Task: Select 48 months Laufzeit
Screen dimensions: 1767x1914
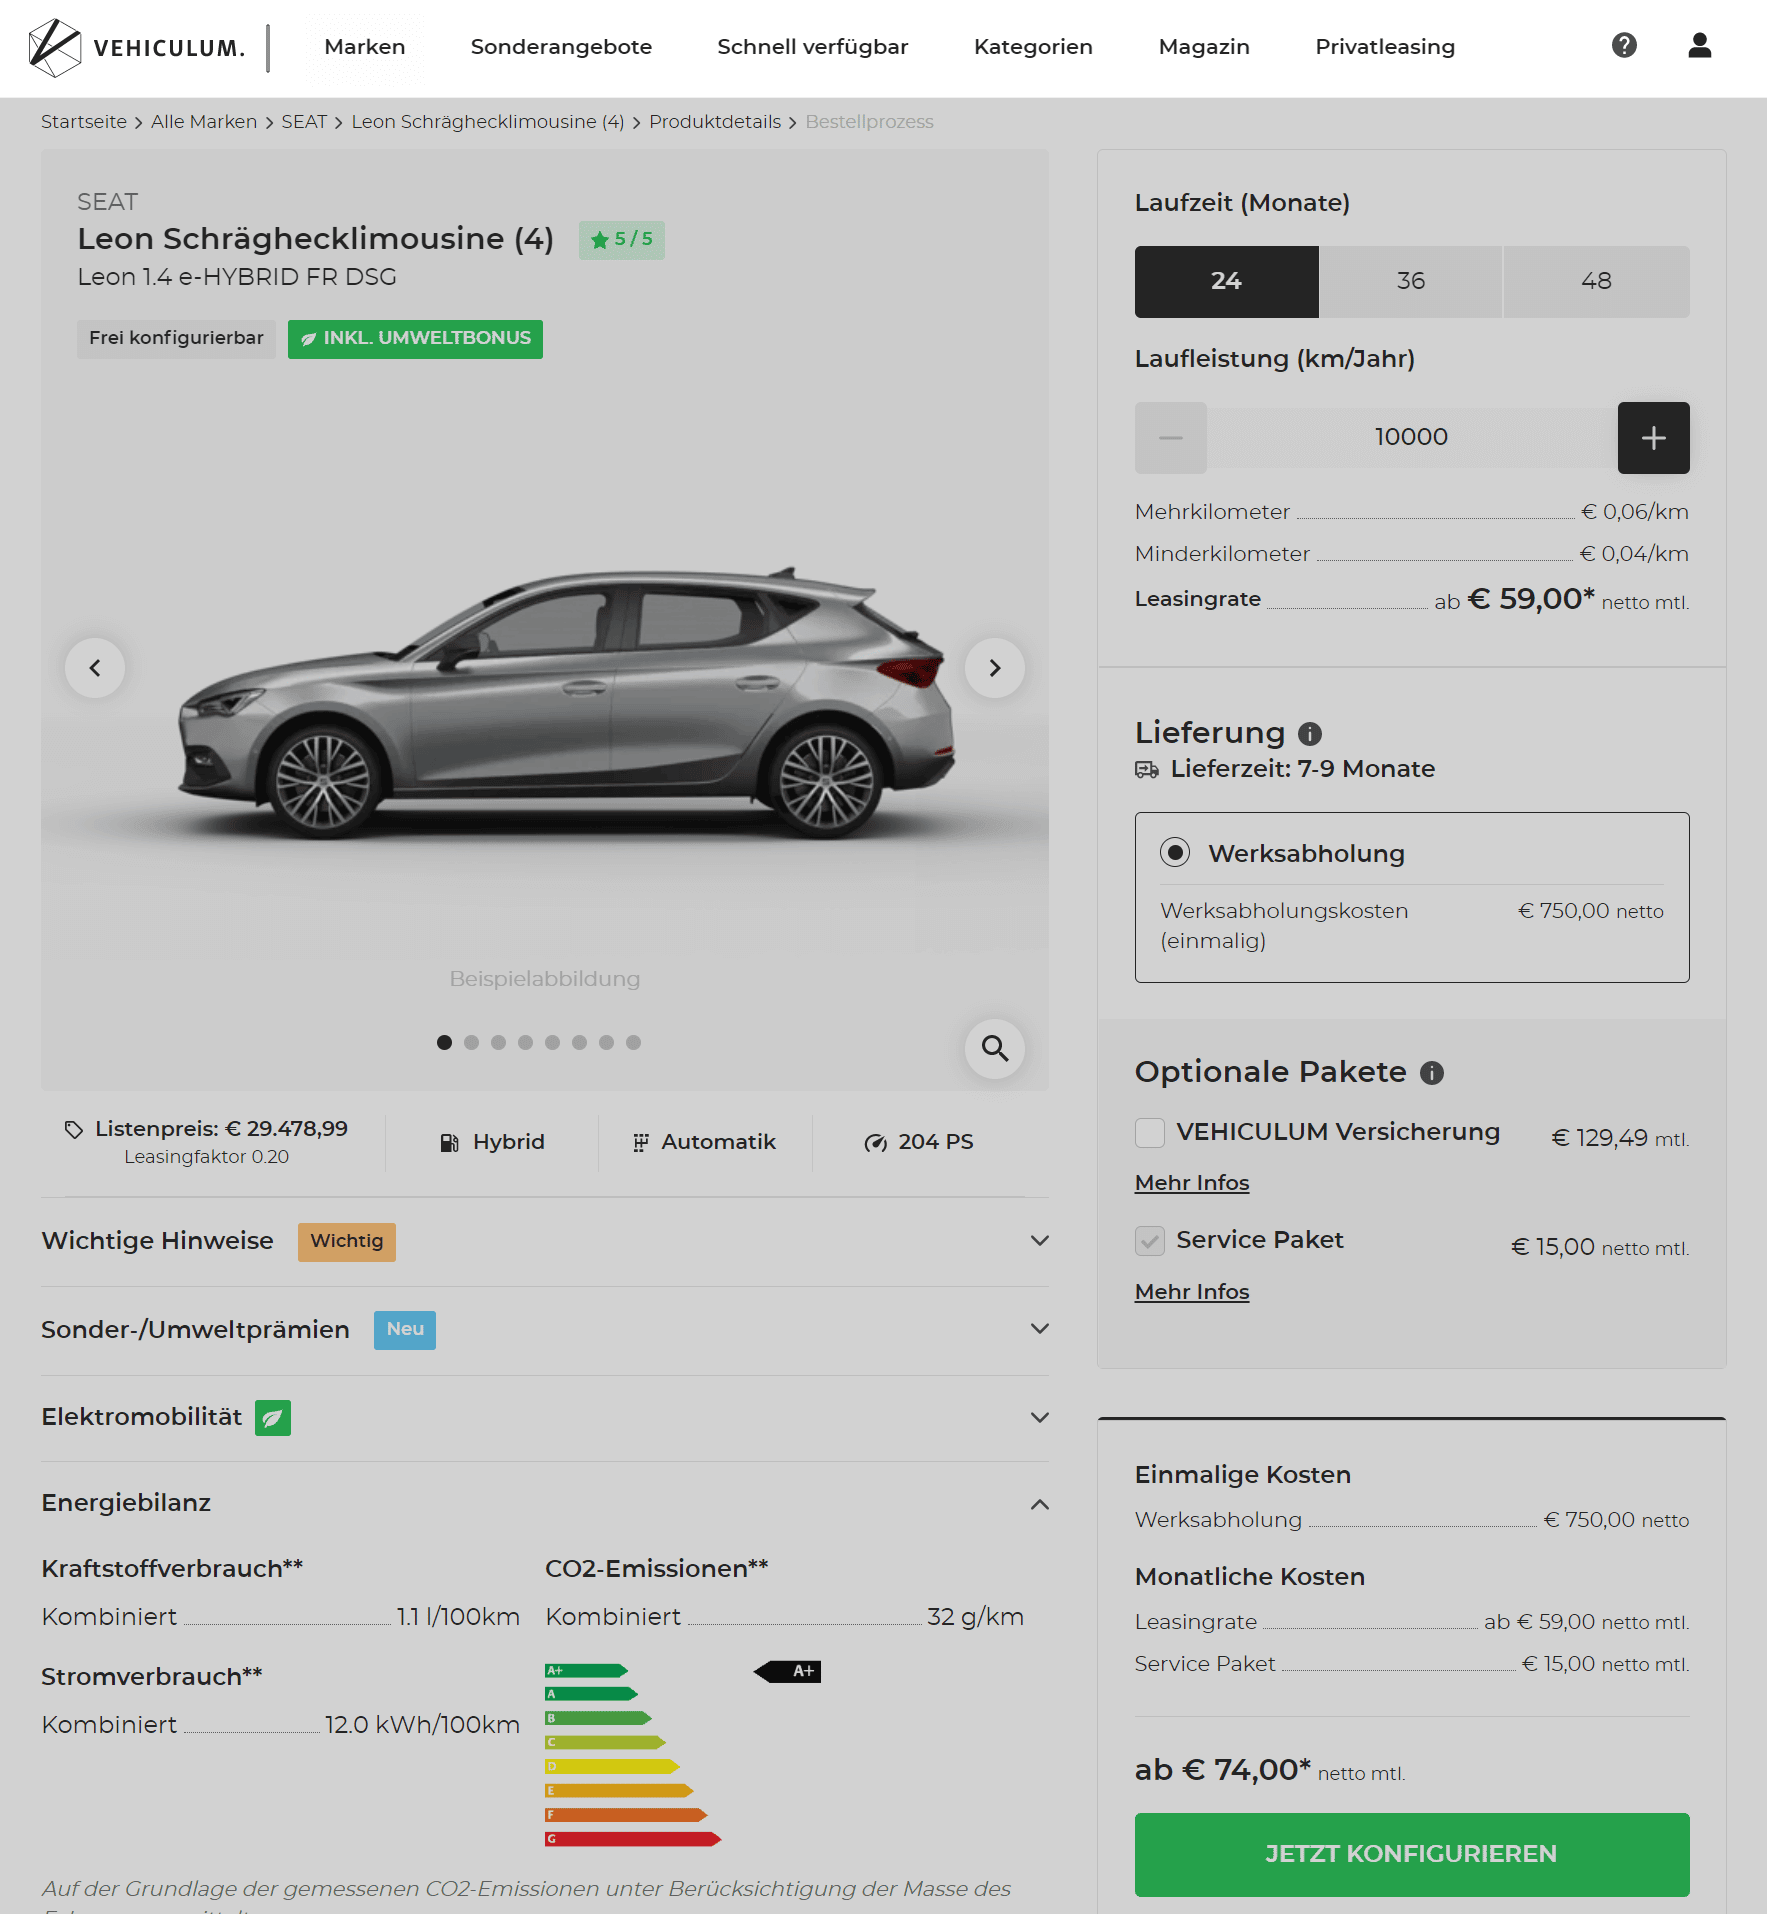Action: point(1597,282)
